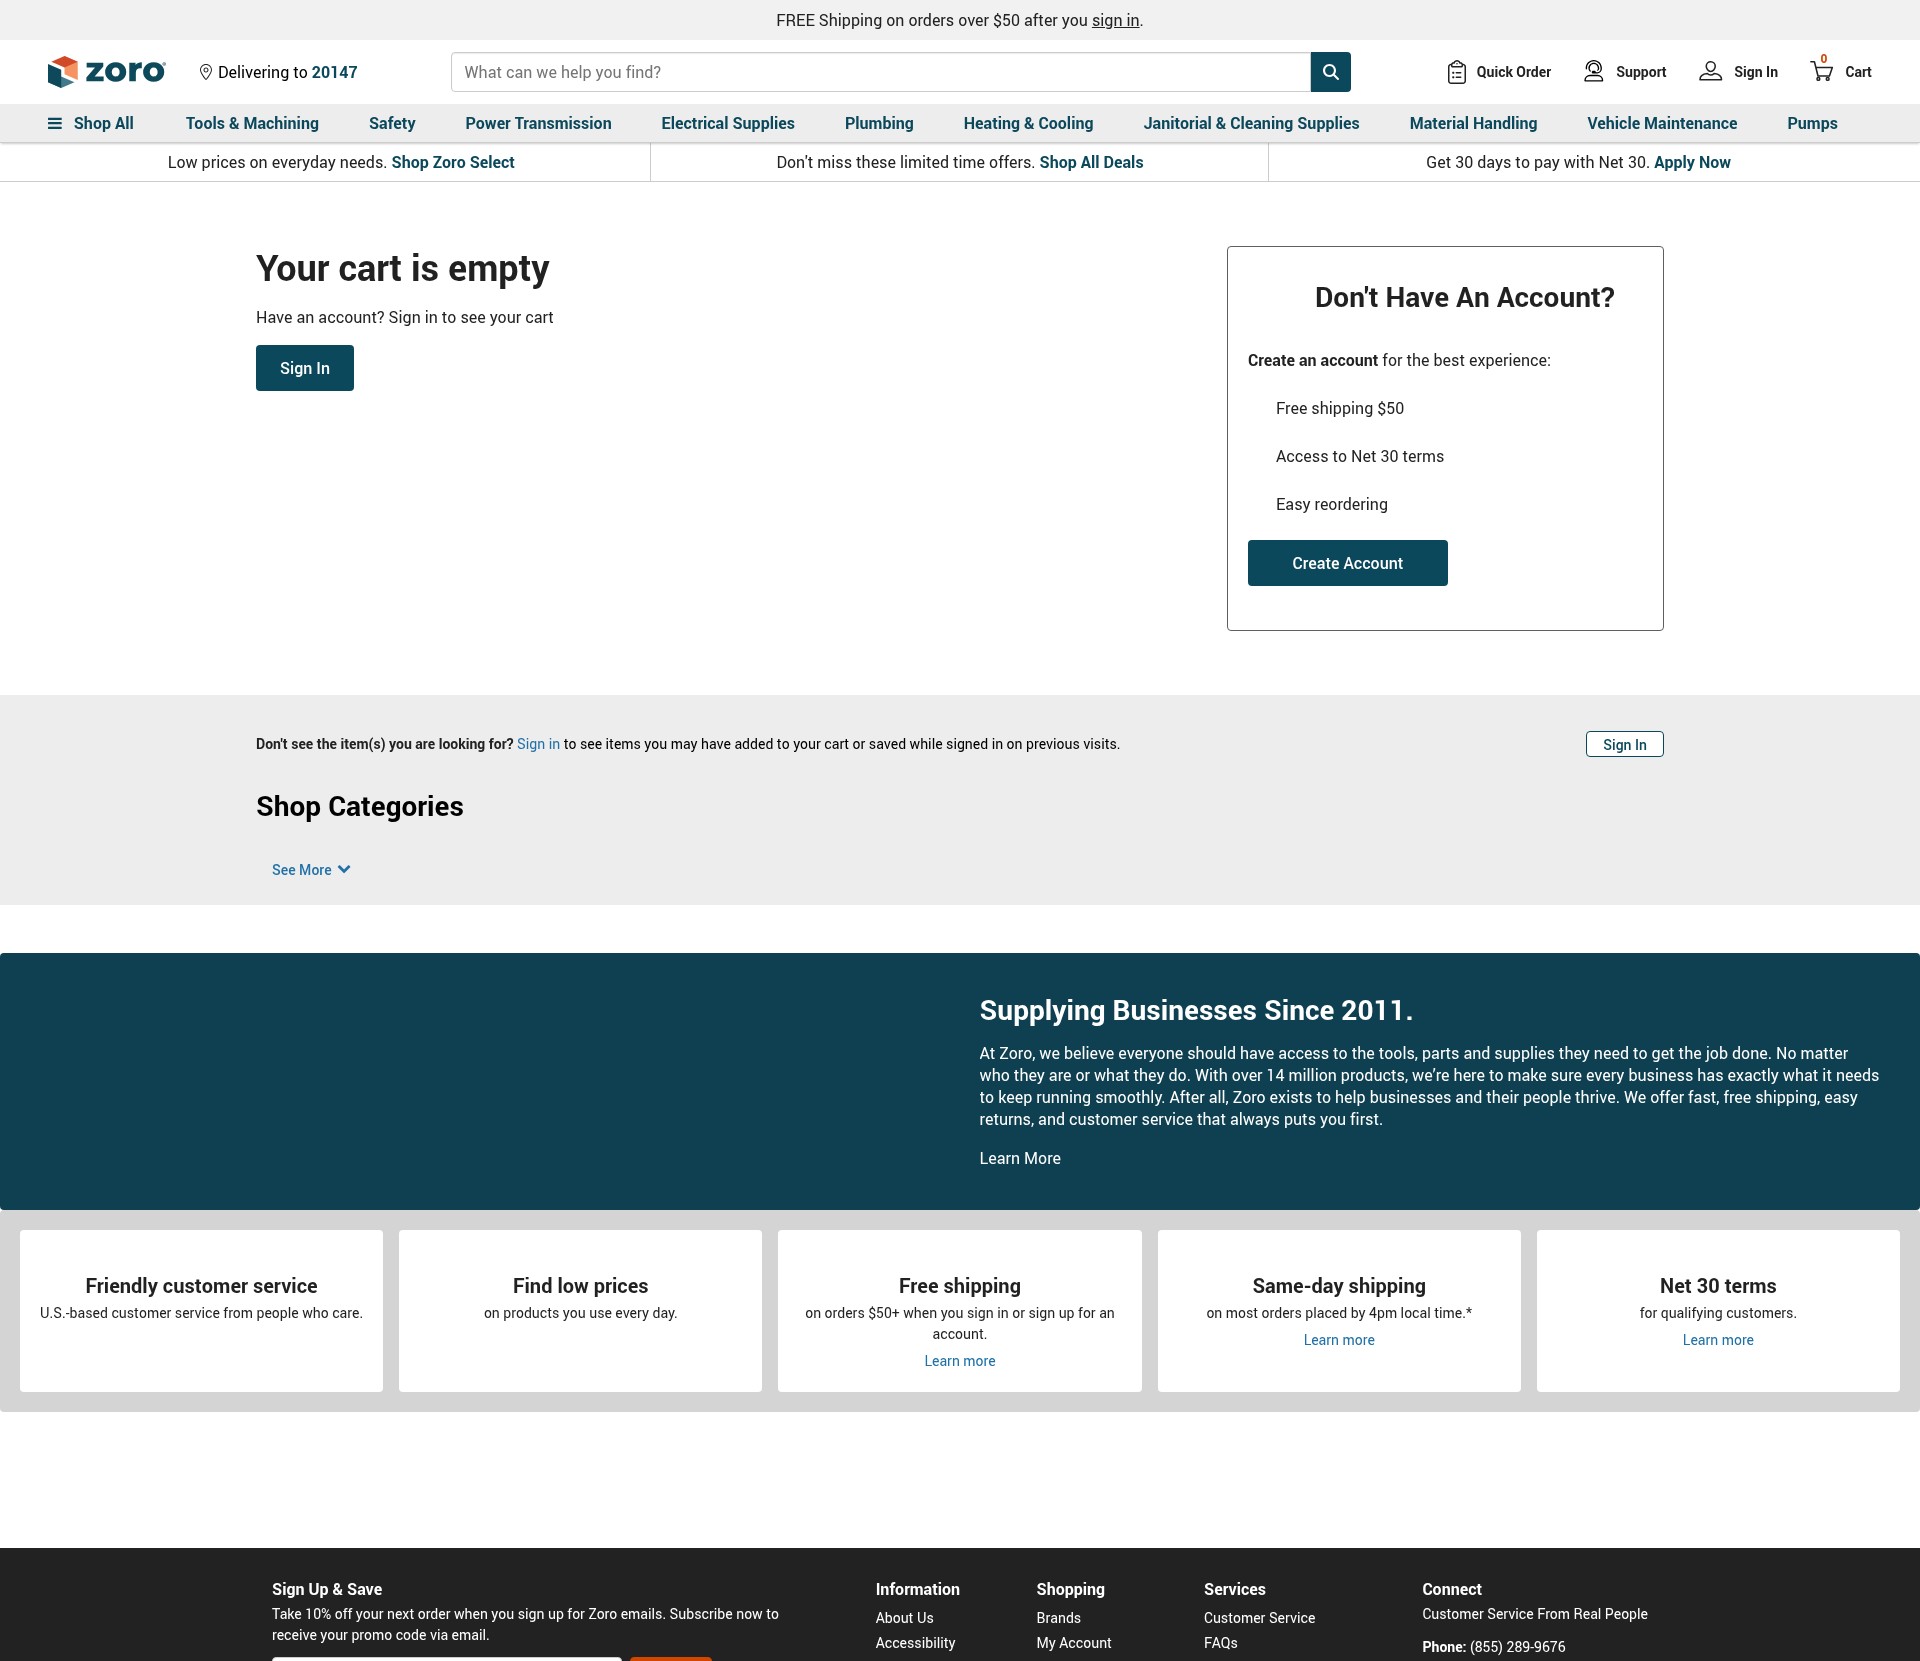The image size is (1920, 1661).
Task: Open Shop All Deals link
Action: (x=1091, y=162)
